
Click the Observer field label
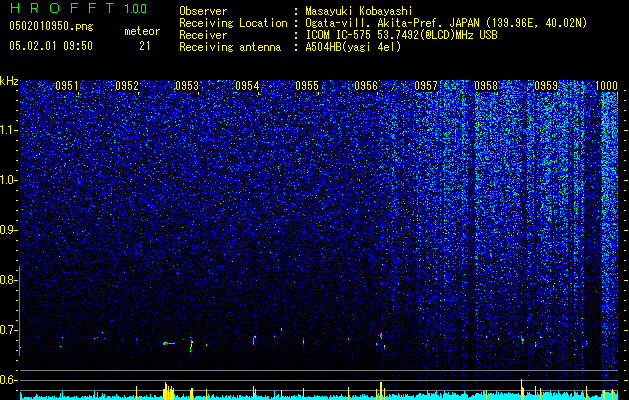pos(203,11)
